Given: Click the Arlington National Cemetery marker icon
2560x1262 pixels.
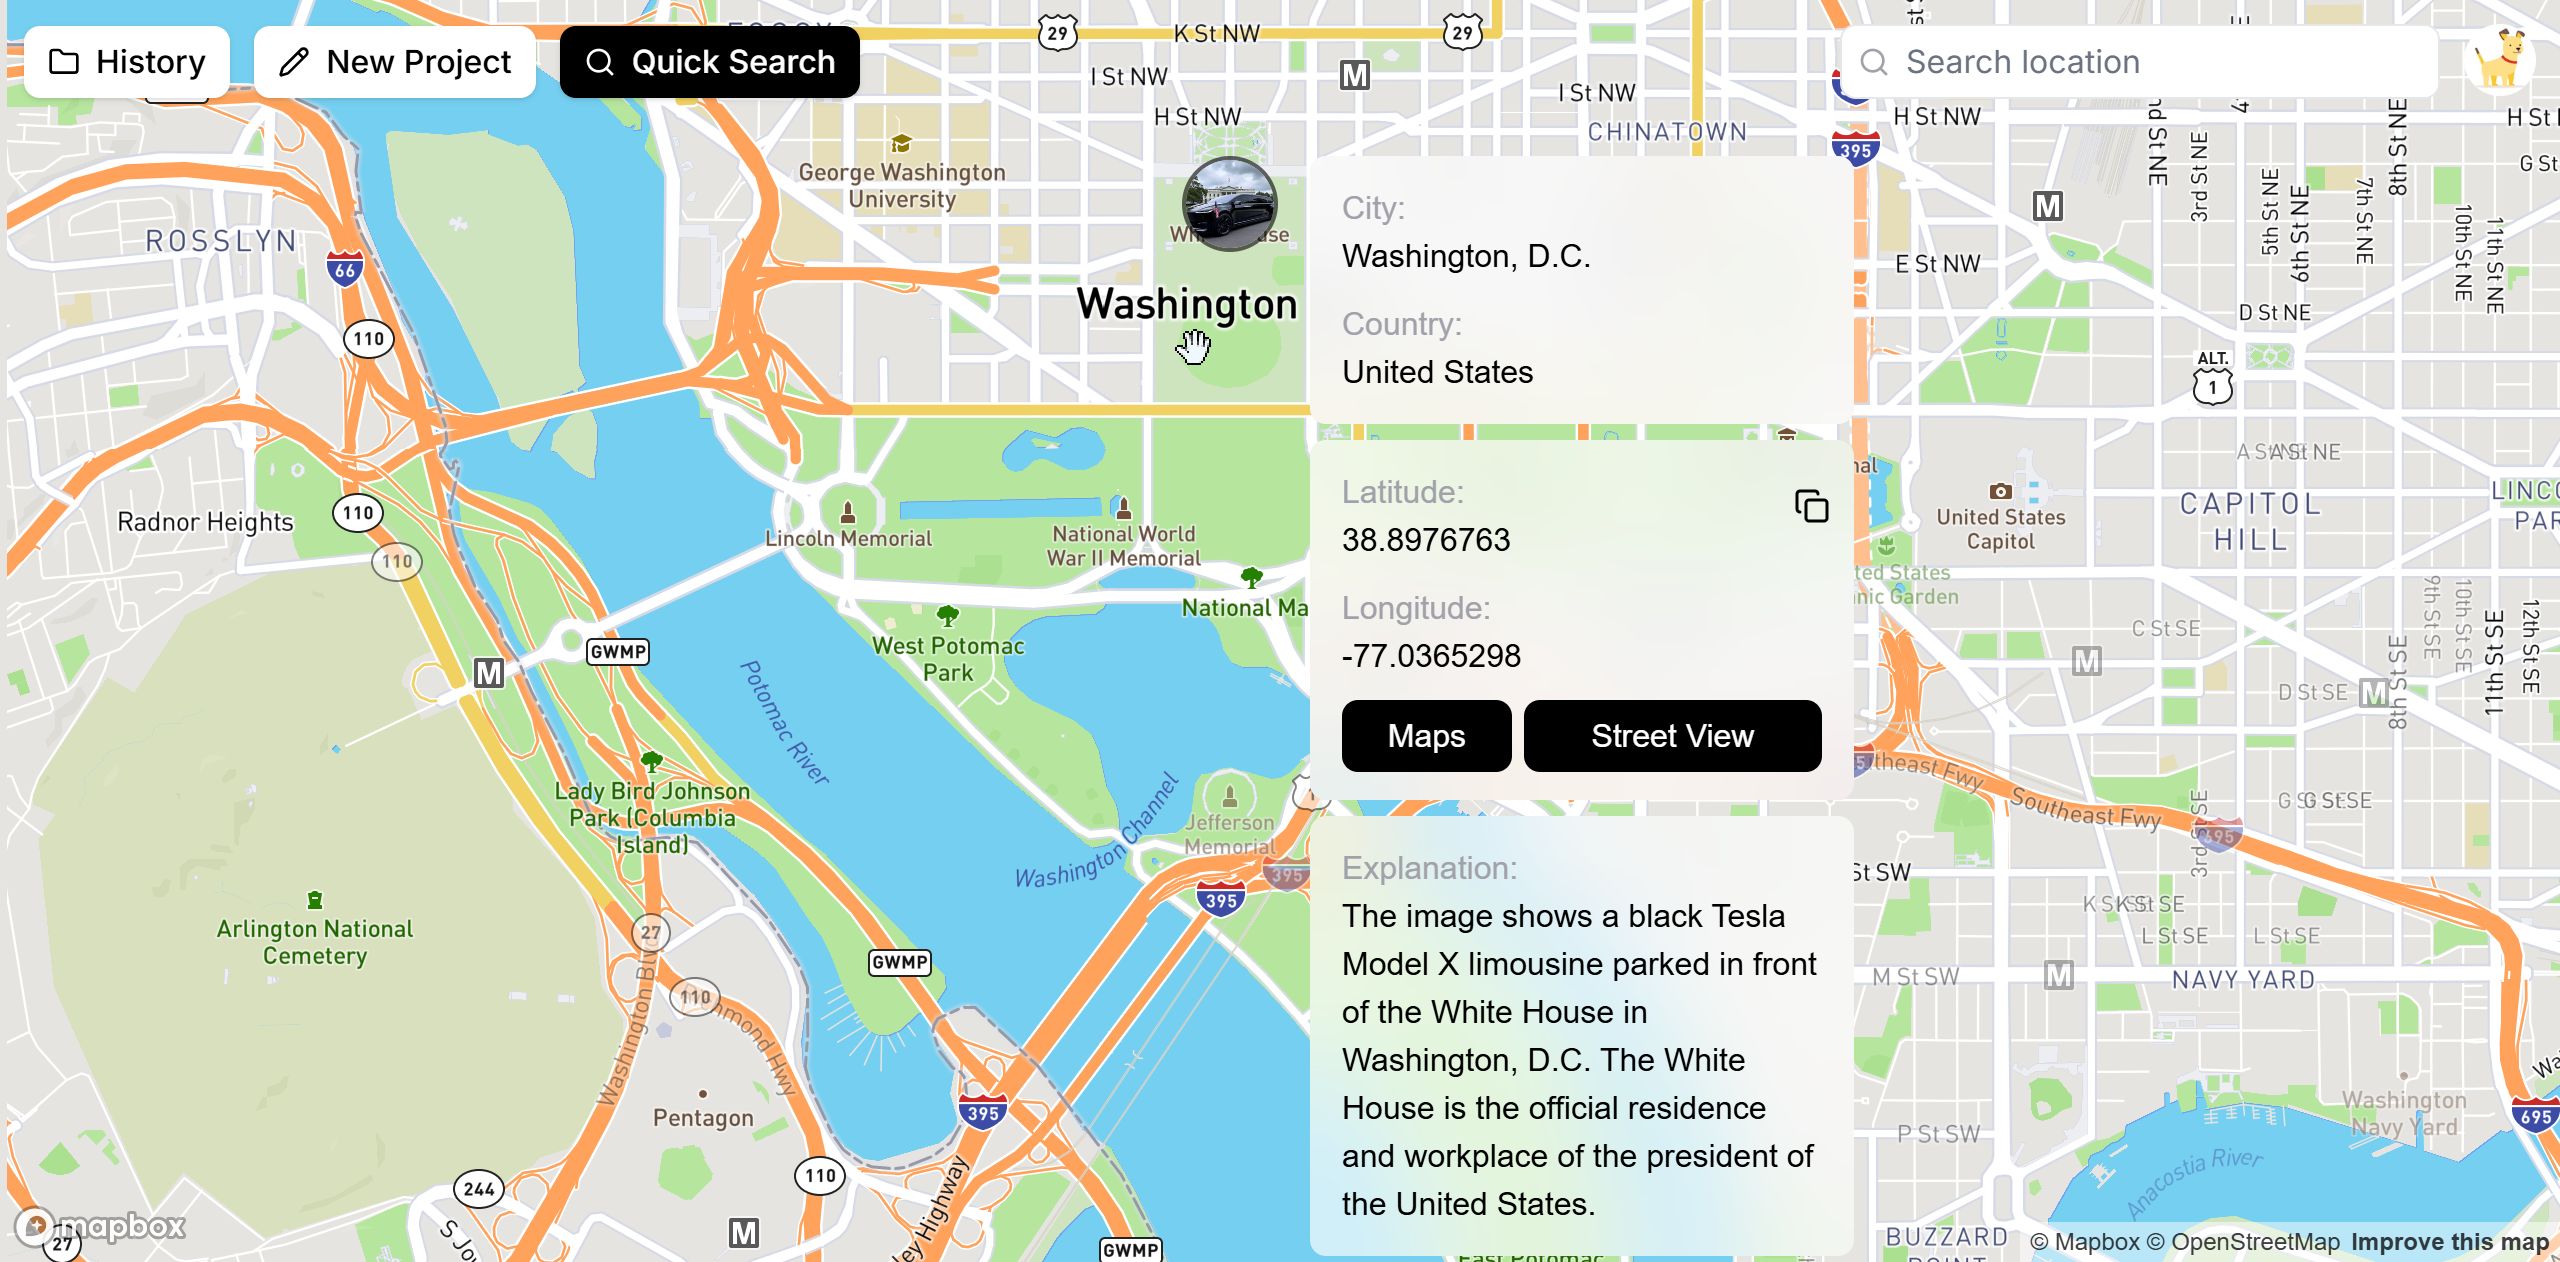Looking at the screenshot, I should [314, 900].
